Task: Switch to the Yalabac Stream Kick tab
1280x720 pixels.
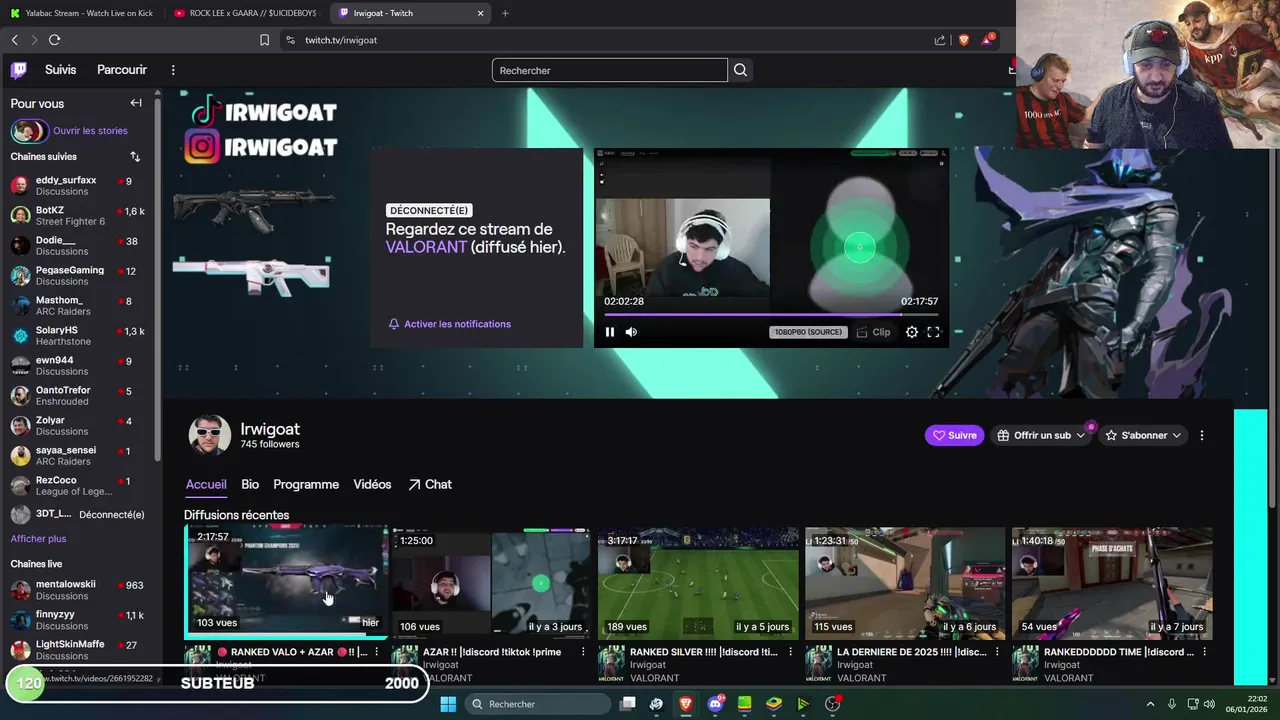Action: pyautogui.click(x=82, y=13)
